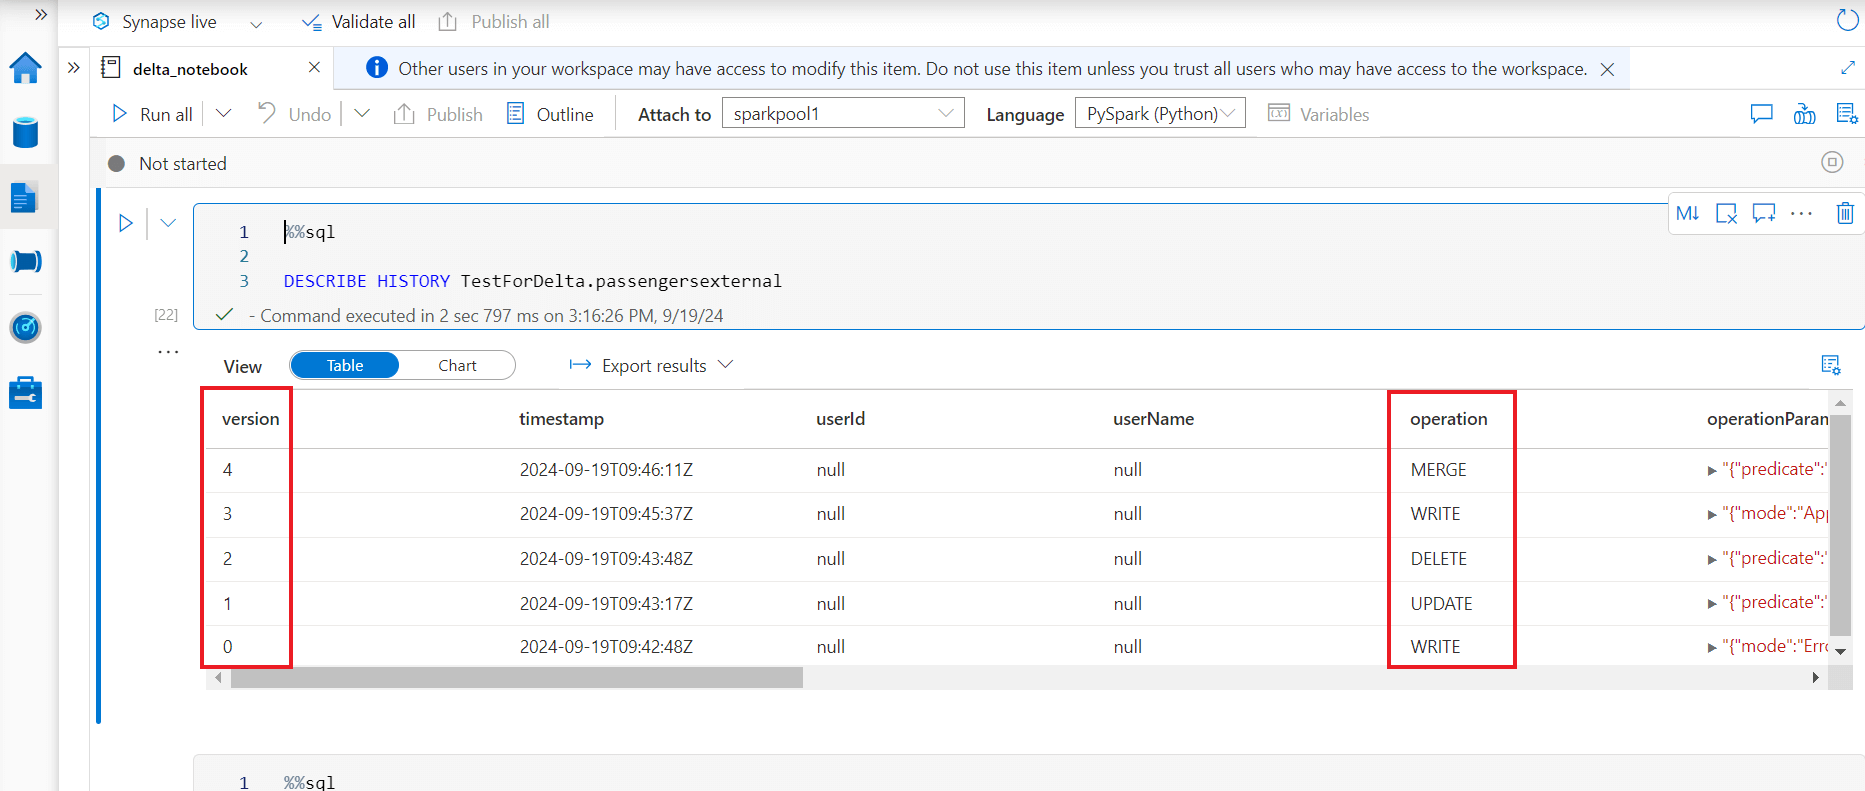Switch results view to Chart
The image size is (1865, 791).
(457, 366)
